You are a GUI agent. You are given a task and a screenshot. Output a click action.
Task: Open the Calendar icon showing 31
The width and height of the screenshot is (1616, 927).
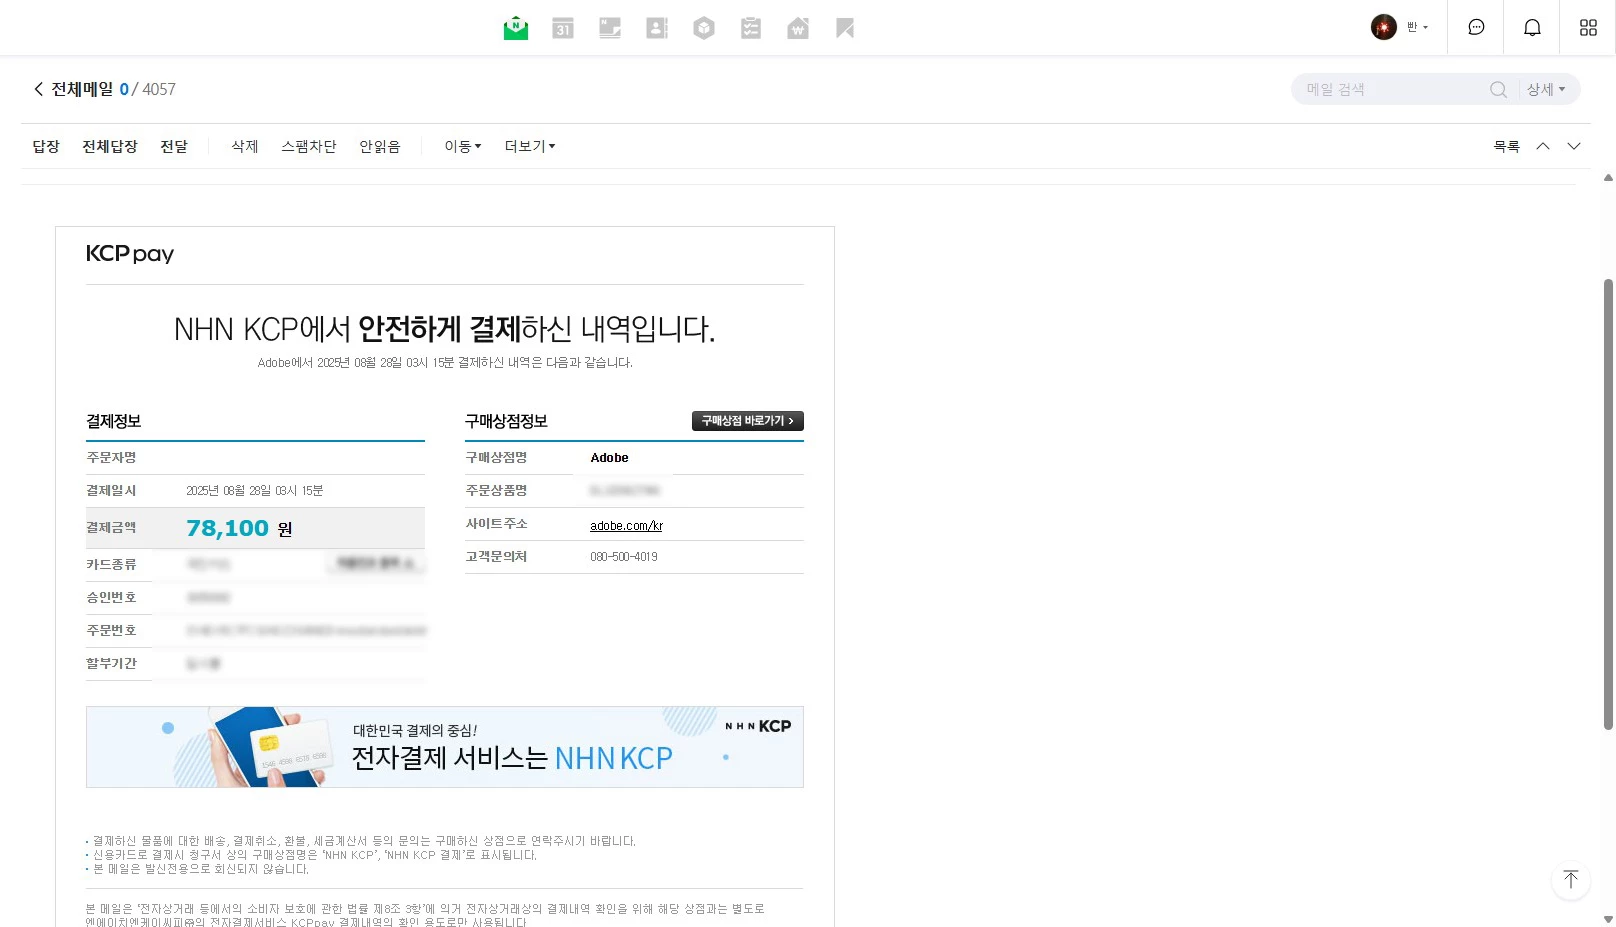563,28
